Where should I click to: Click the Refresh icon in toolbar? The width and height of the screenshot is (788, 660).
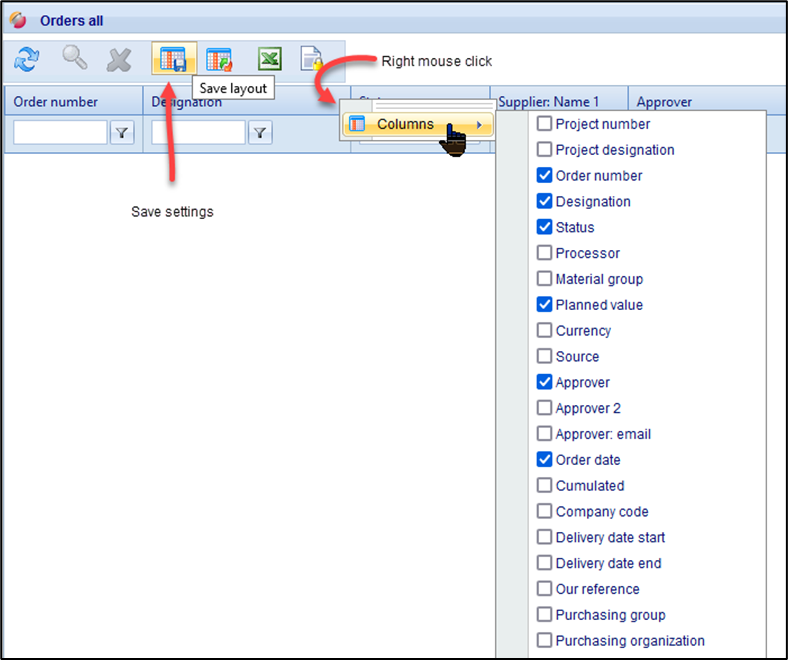[26, 60]
